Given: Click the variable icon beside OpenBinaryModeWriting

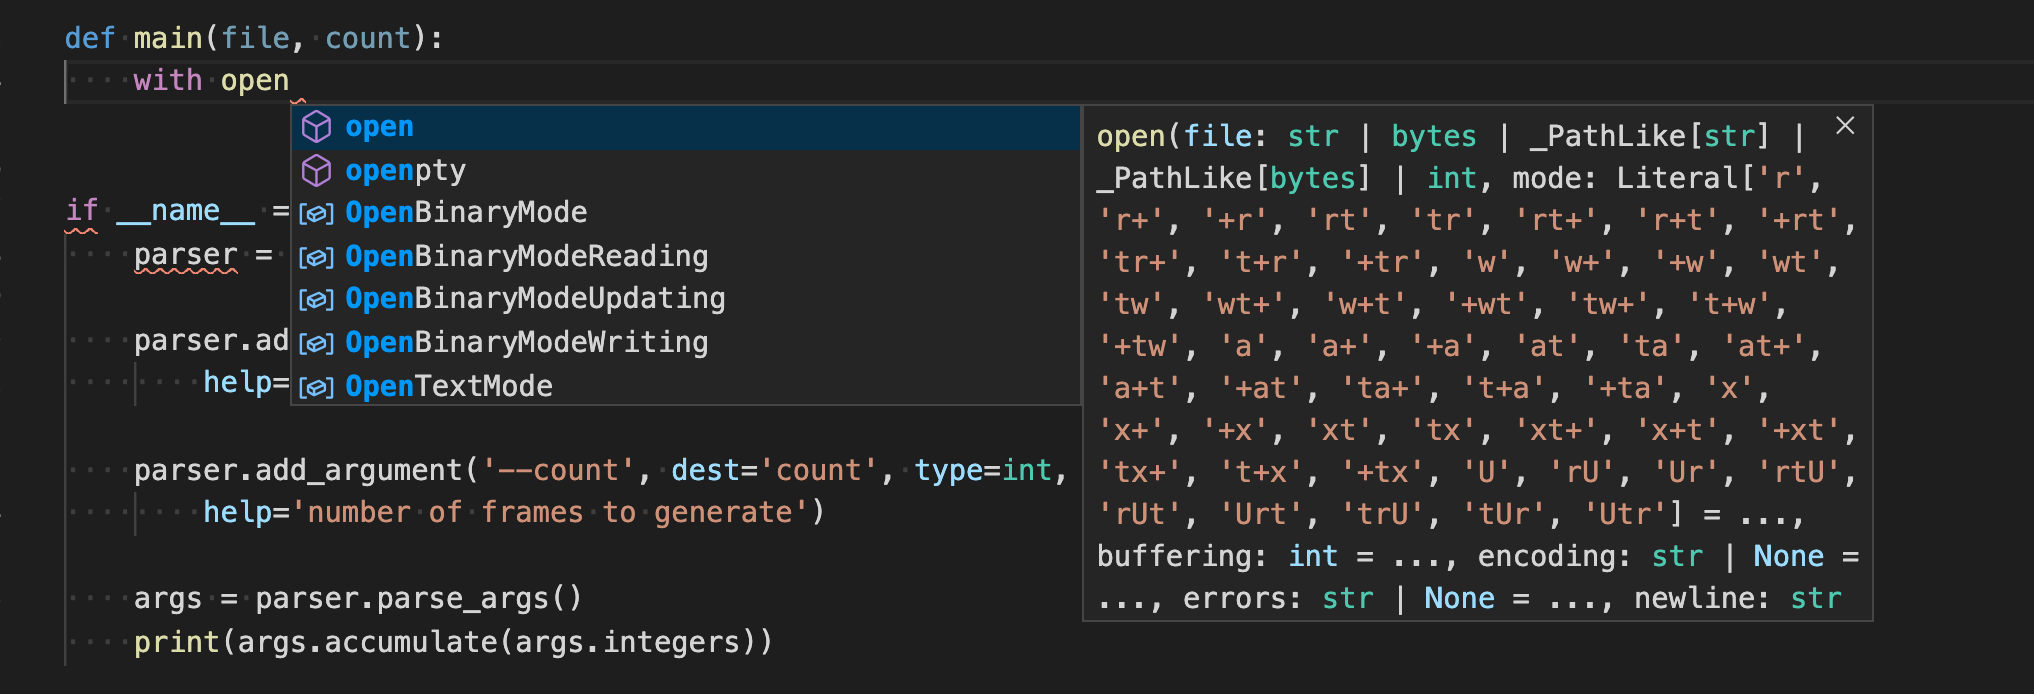Looking at the screenshot, I should click(317, 343).
